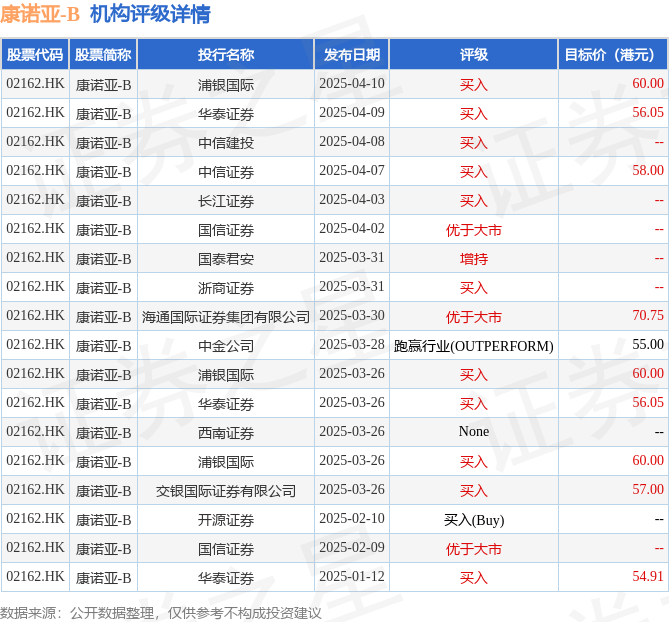Click the 西南证券 cell
The width and height of the screenshot is (669, 622).
pyautogui.click(x=226, y=433)
